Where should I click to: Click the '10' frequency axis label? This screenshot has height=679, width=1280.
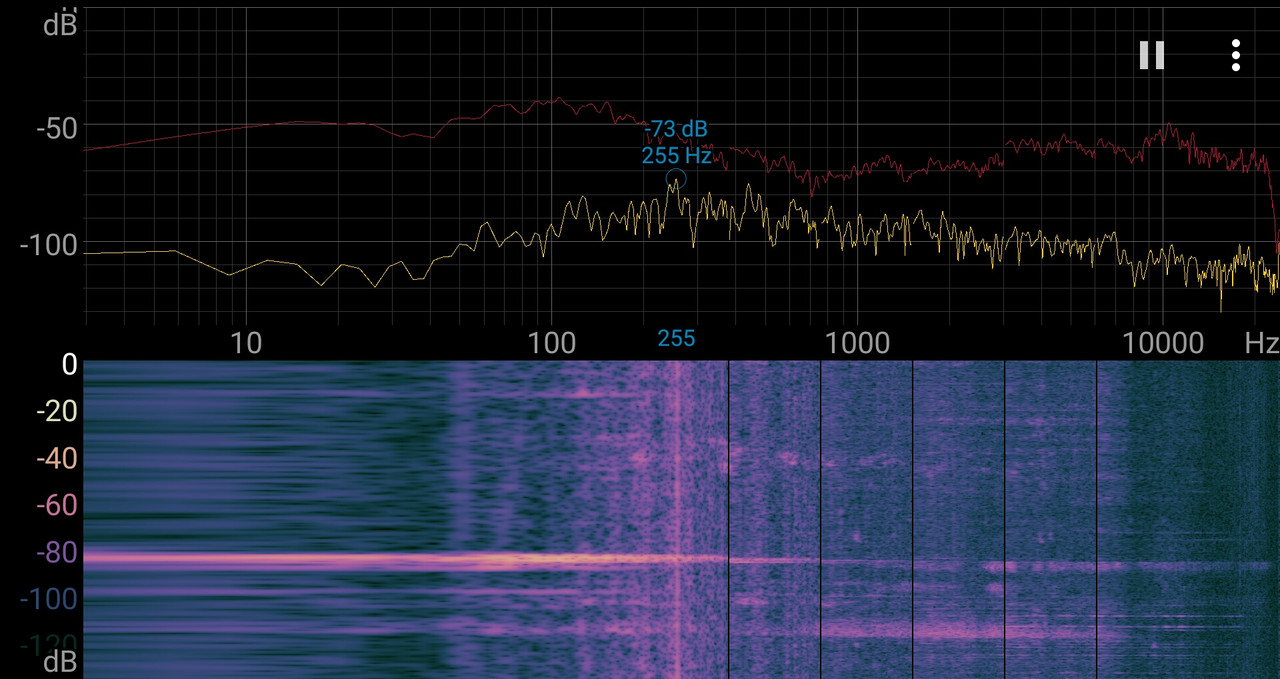pyautogui.click(x=246, y=344)
